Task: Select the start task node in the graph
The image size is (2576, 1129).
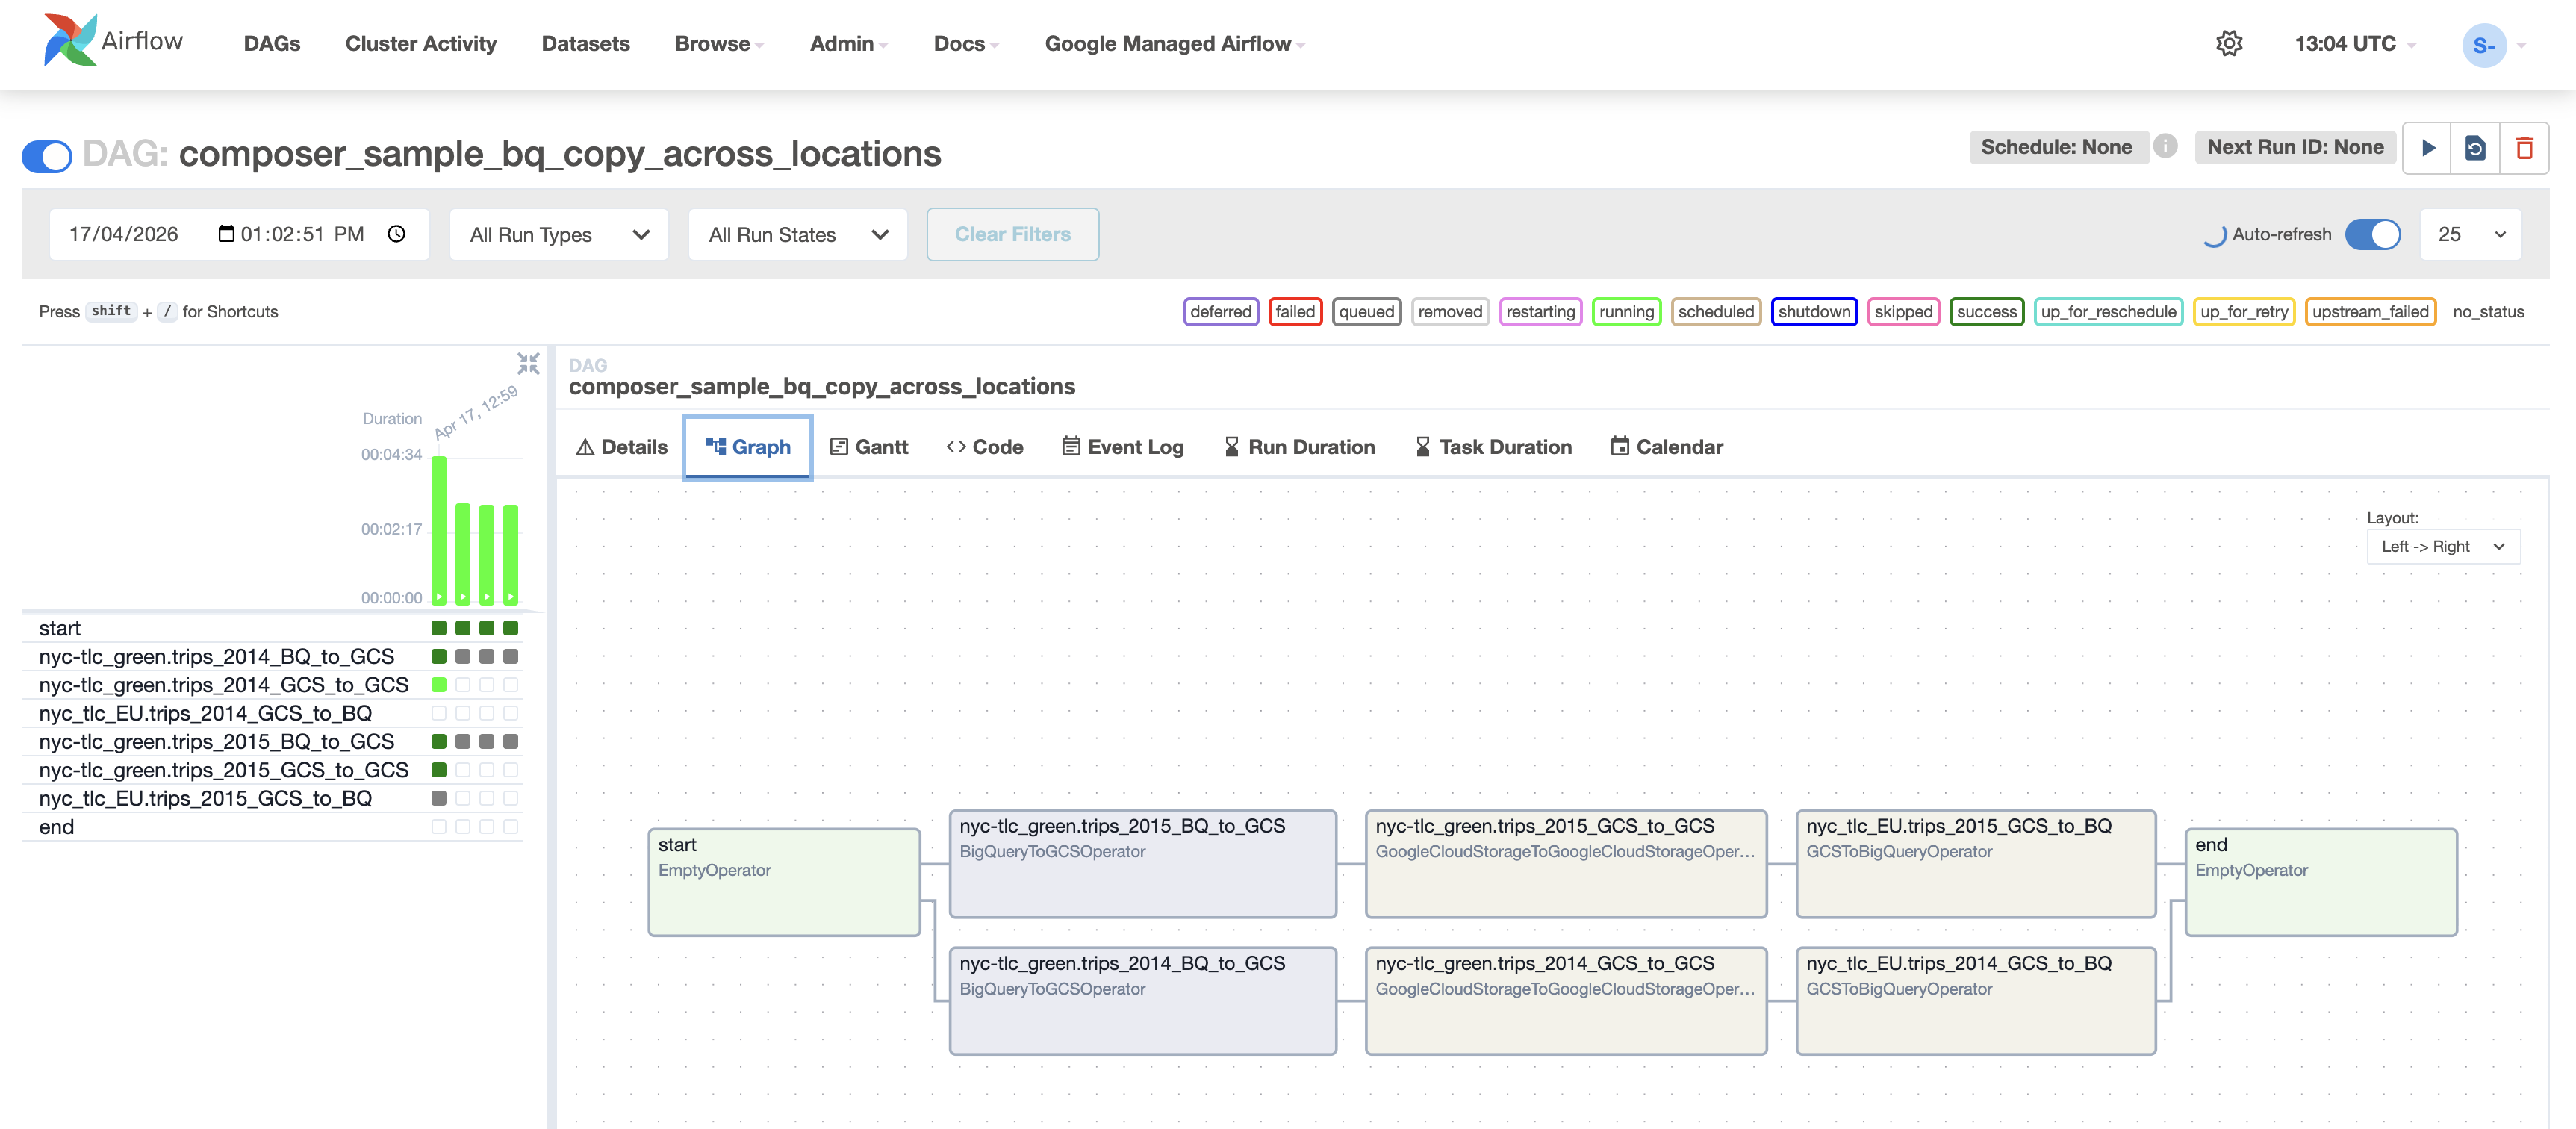Action: pyautogui.click(x=784, y=881)
